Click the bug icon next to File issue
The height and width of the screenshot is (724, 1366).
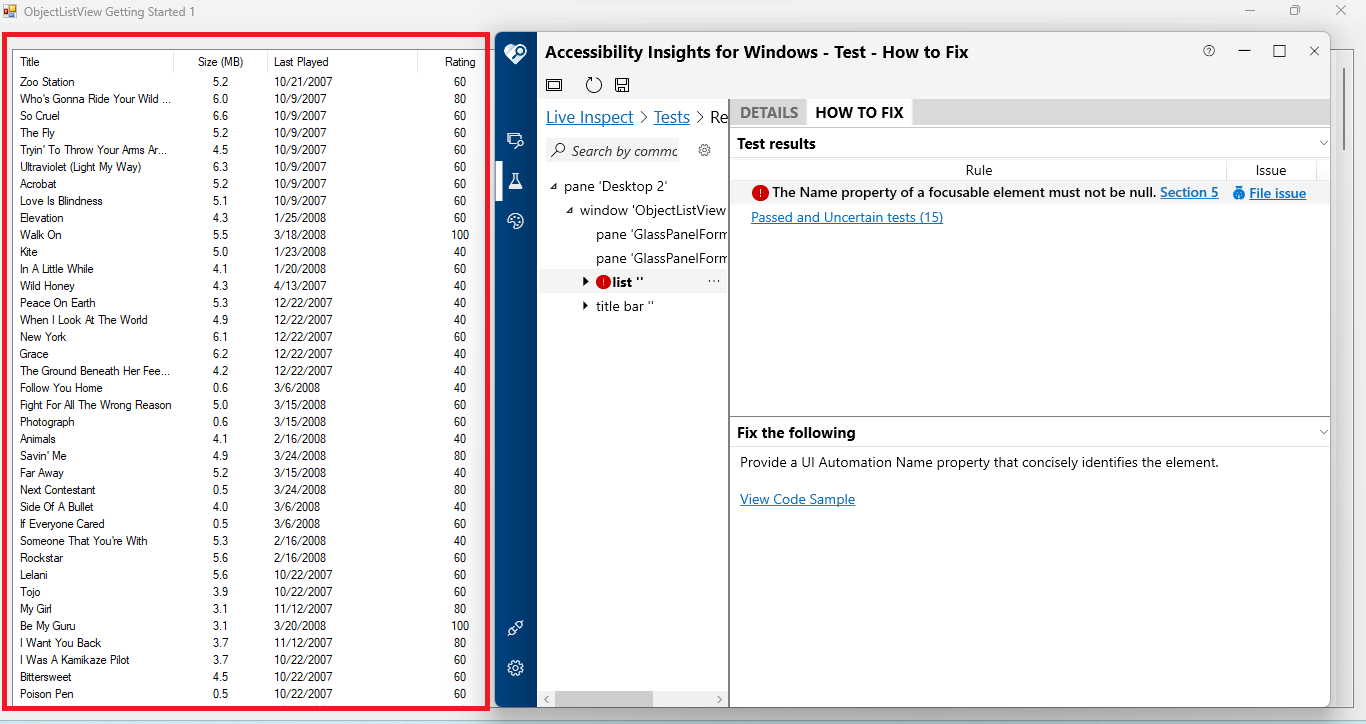1239,193
